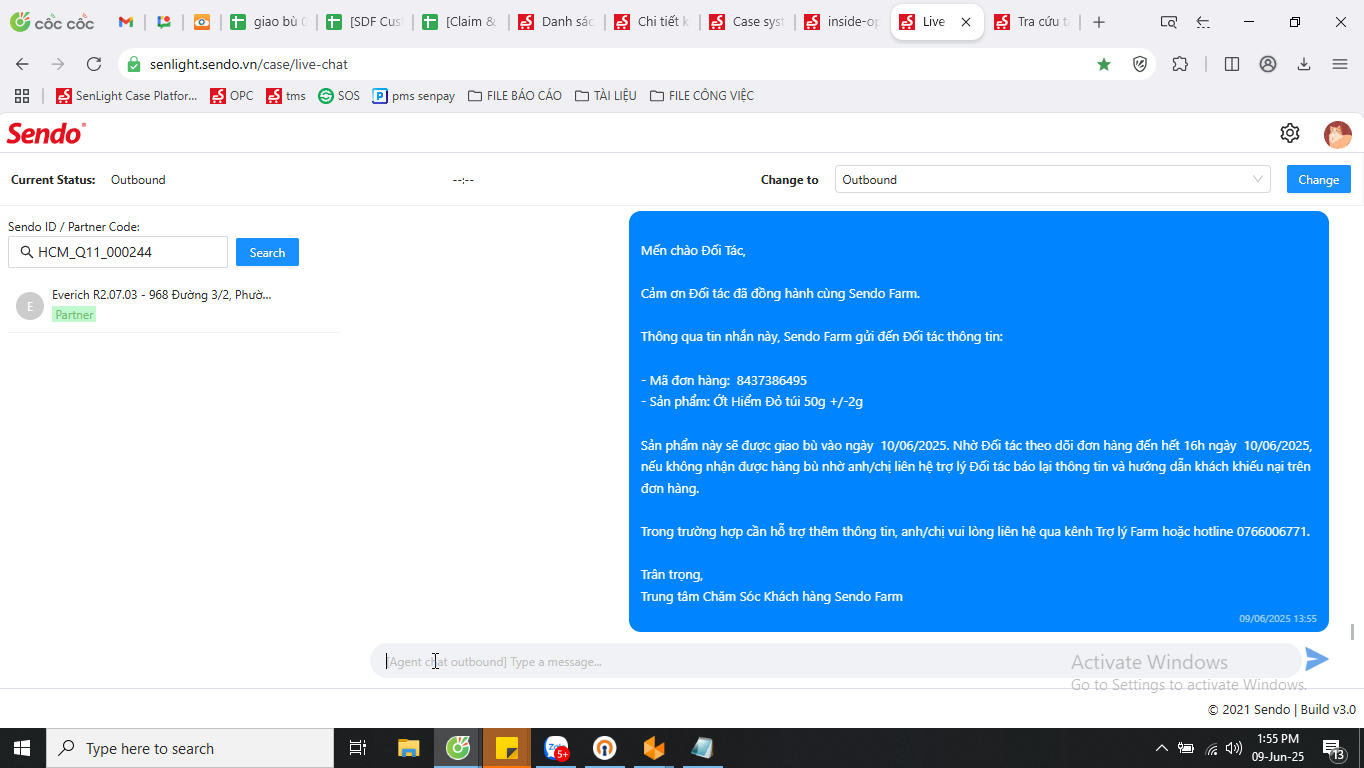This screenshot has height=768, width=1364.
Task: Open the user avatar menu
Action: coord(1337,134)
